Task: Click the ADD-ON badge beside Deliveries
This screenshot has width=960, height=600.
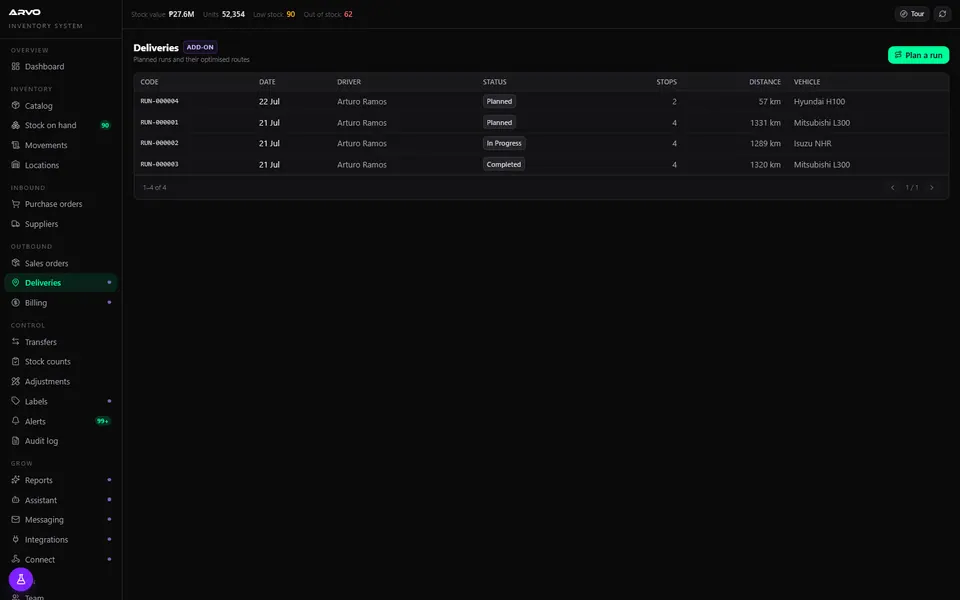Action: (200, 47)
